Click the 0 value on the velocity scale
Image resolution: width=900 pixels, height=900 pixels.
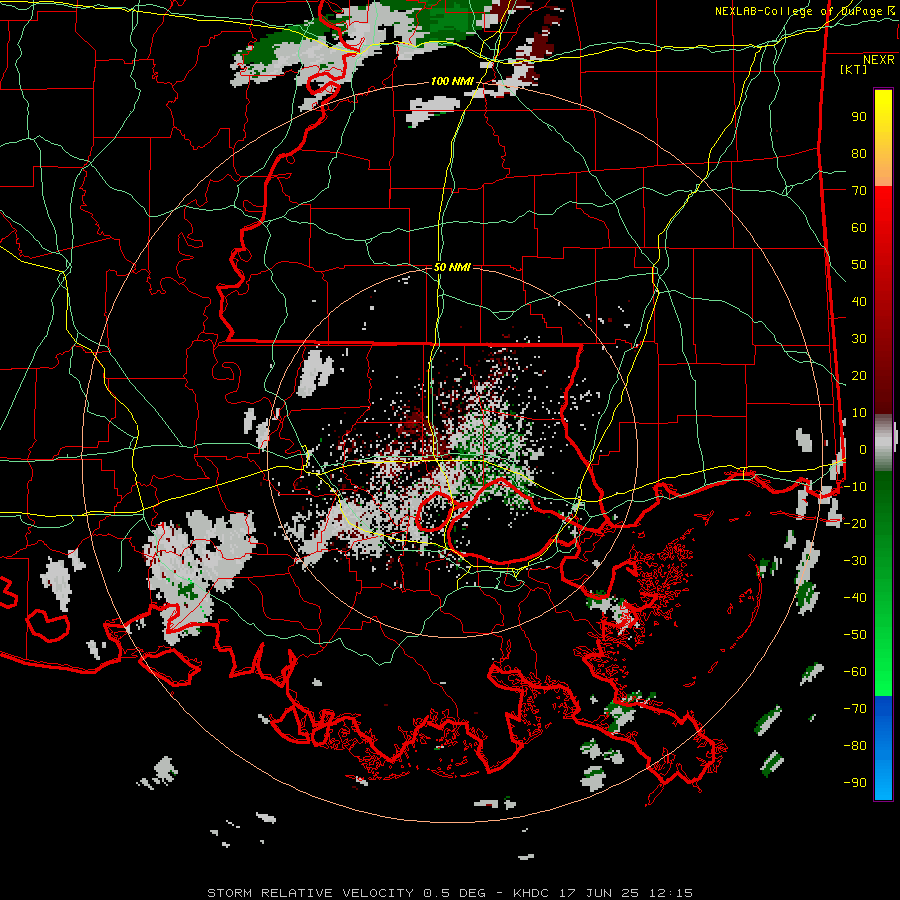(863, 449)
